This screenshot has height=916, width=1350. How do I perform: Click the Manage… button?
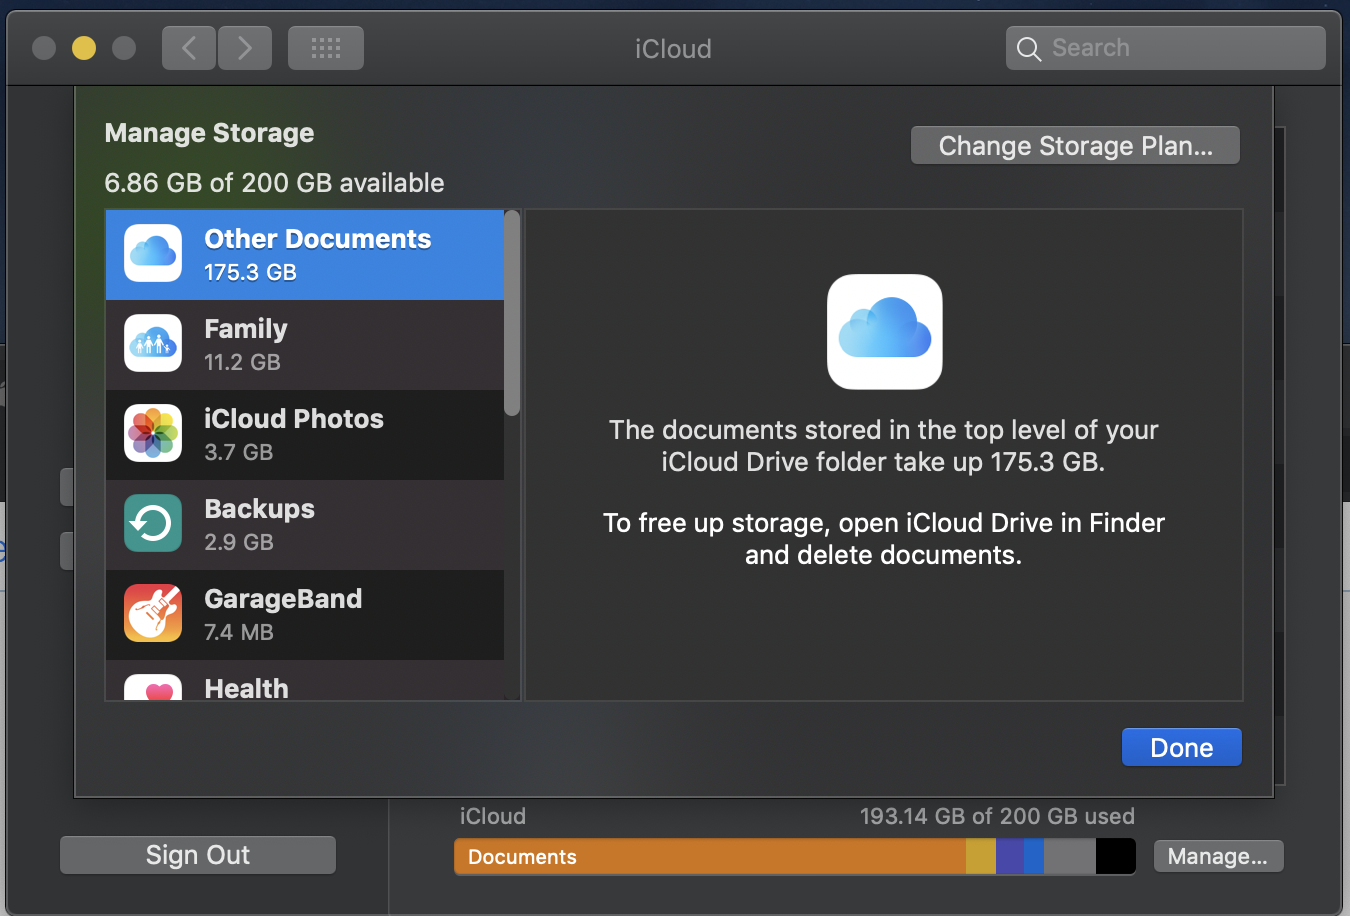tap(1218, 856)
